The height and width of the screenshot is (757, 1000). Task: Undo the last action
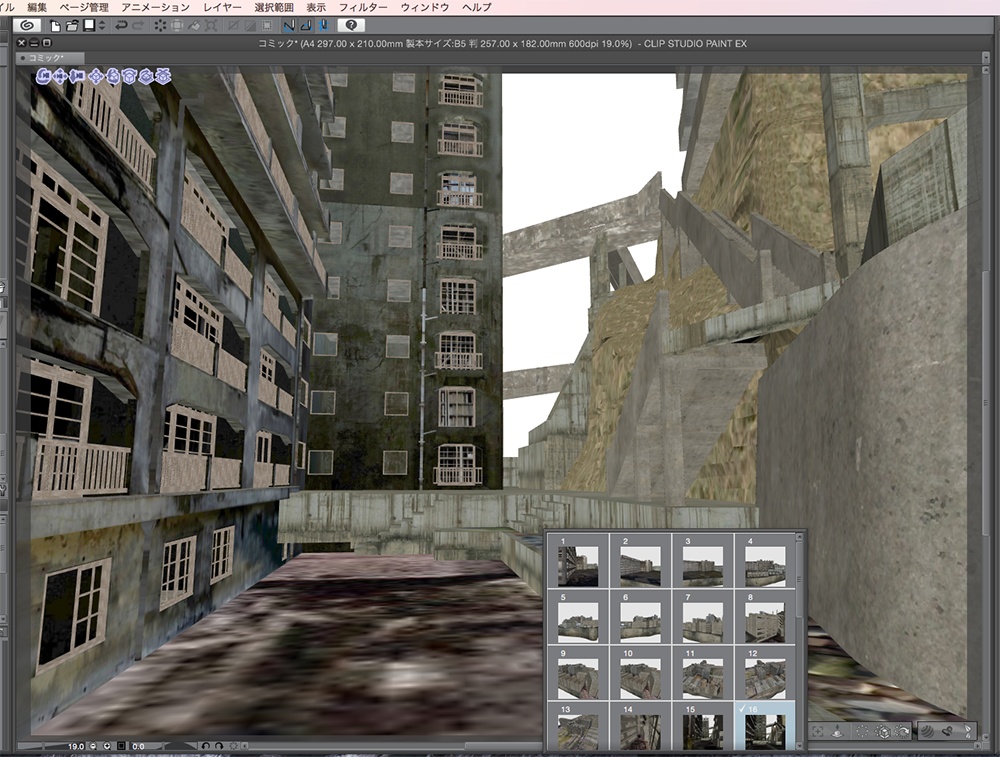tap(121, 26)
